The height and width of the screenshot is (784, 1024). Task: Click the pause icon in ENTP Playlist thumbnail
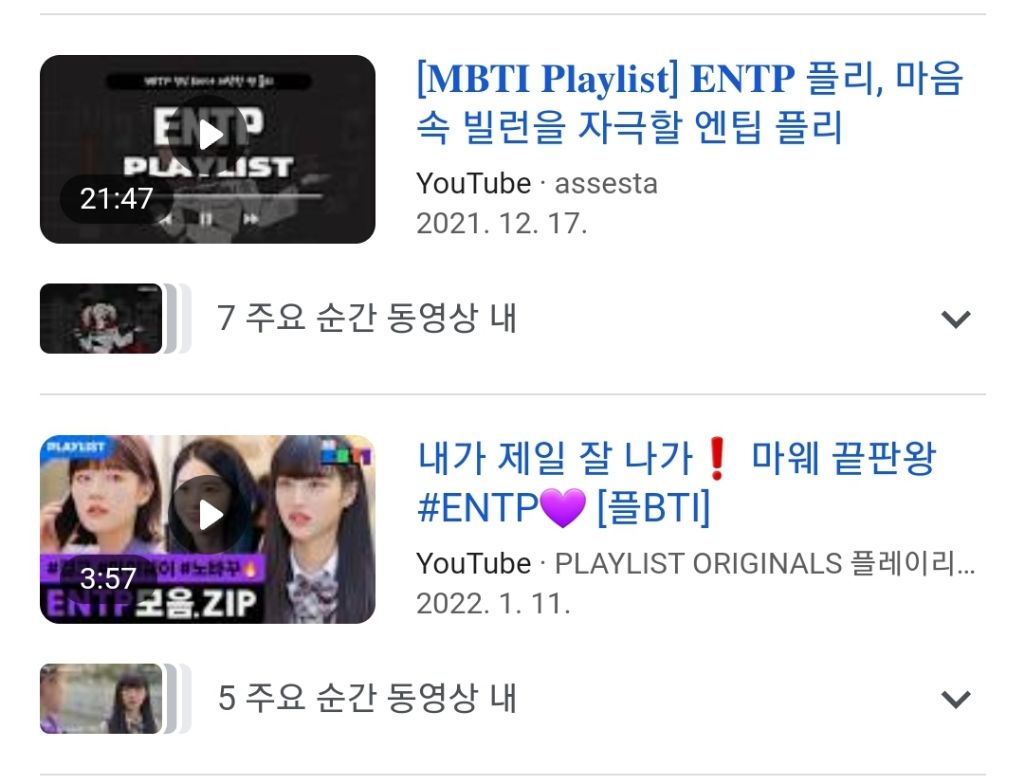coord(206,220)
